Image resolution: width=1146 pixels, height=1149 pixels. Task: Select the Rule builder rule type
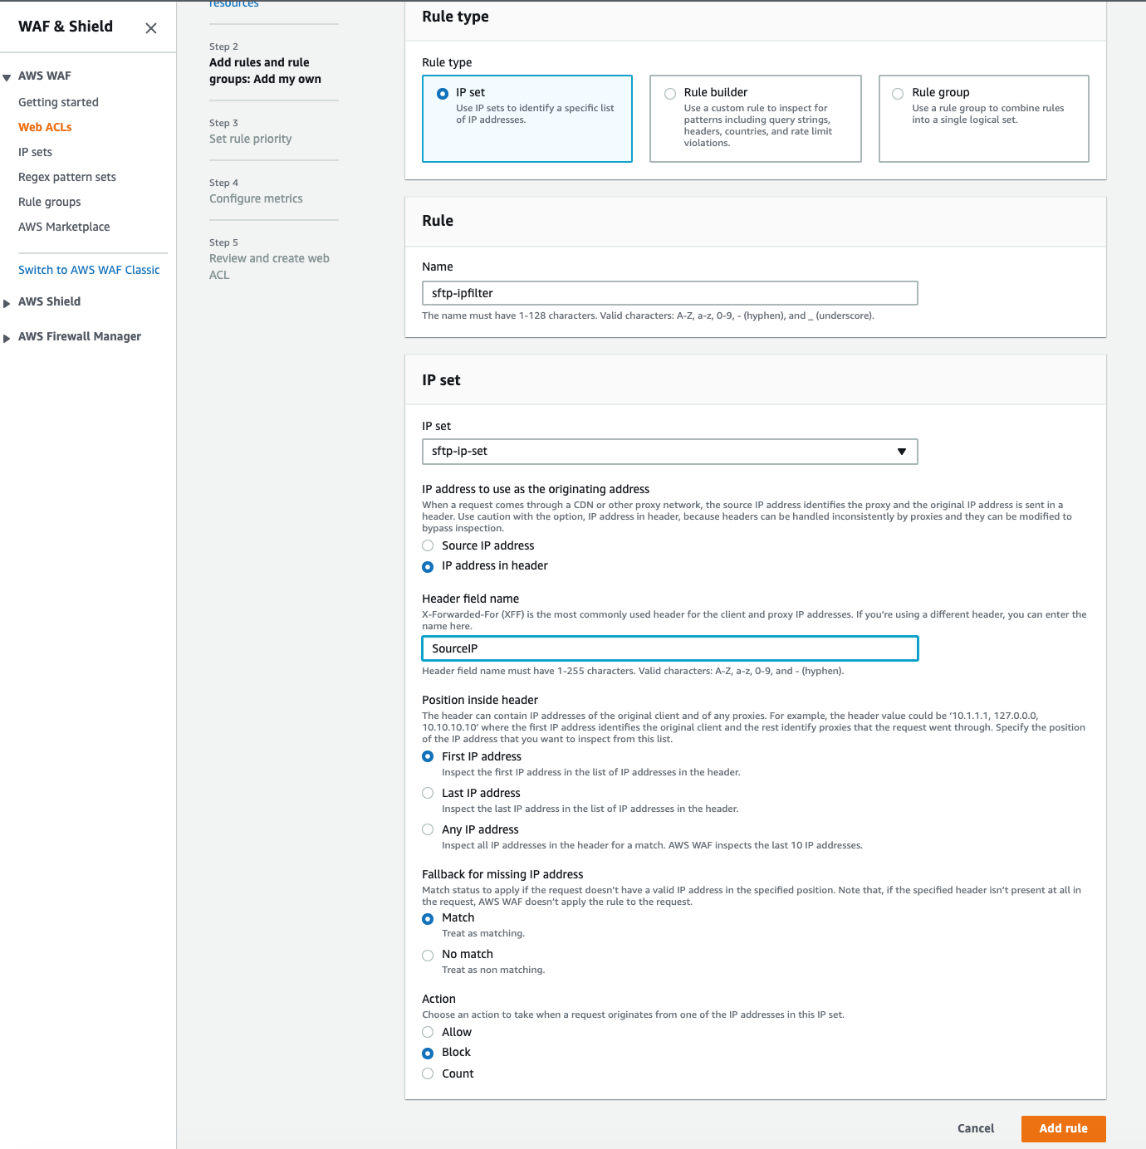[670, 92]
